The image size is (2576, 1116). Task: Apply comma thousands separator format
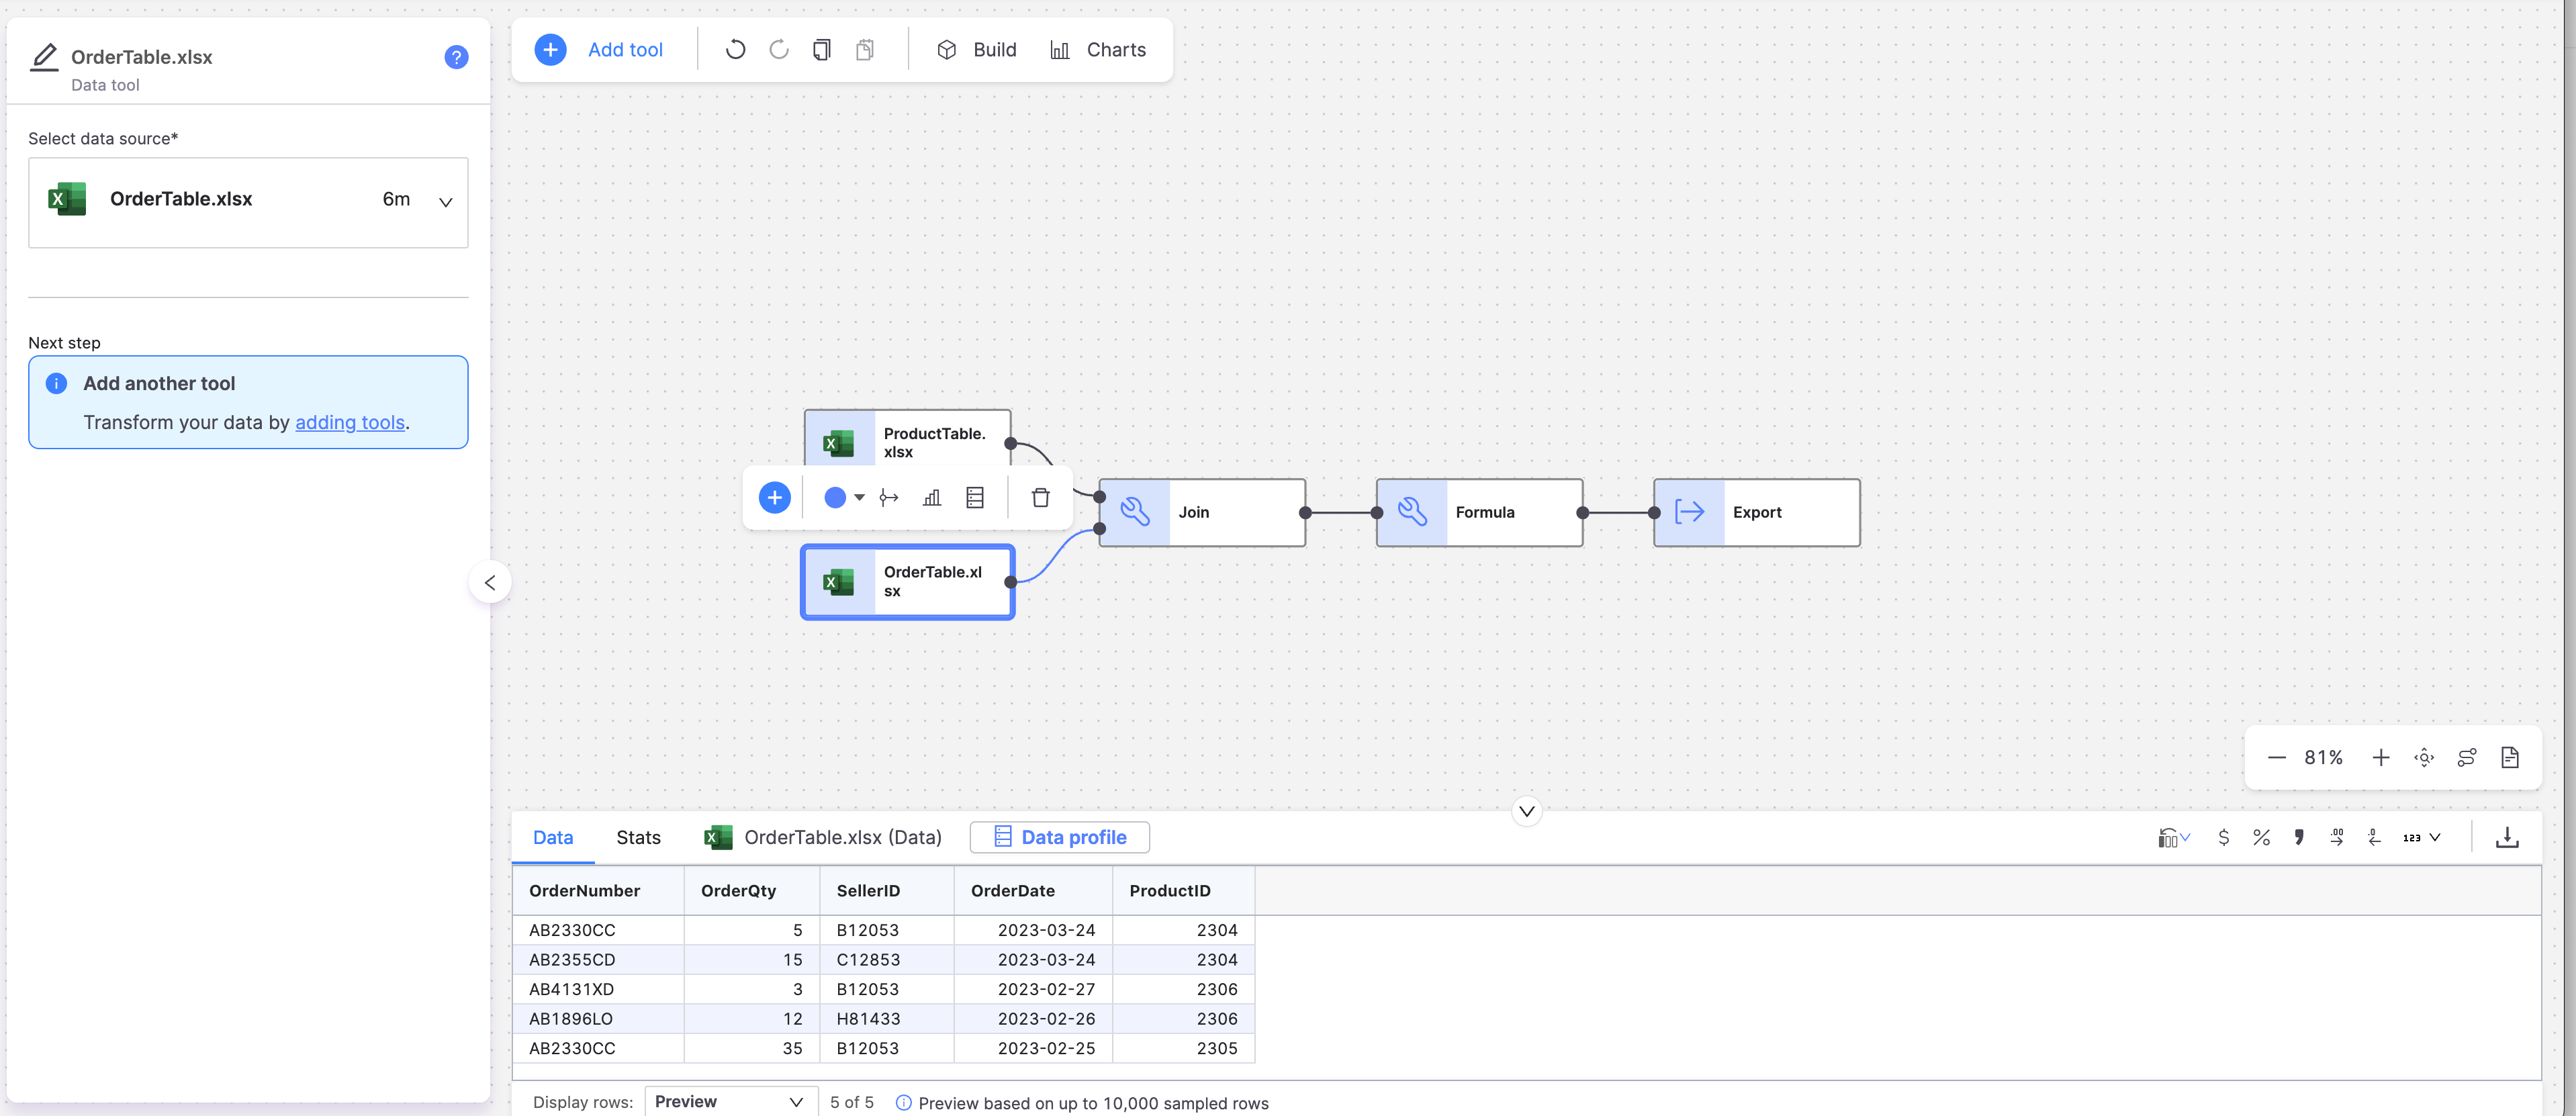tap(2299, 837)
